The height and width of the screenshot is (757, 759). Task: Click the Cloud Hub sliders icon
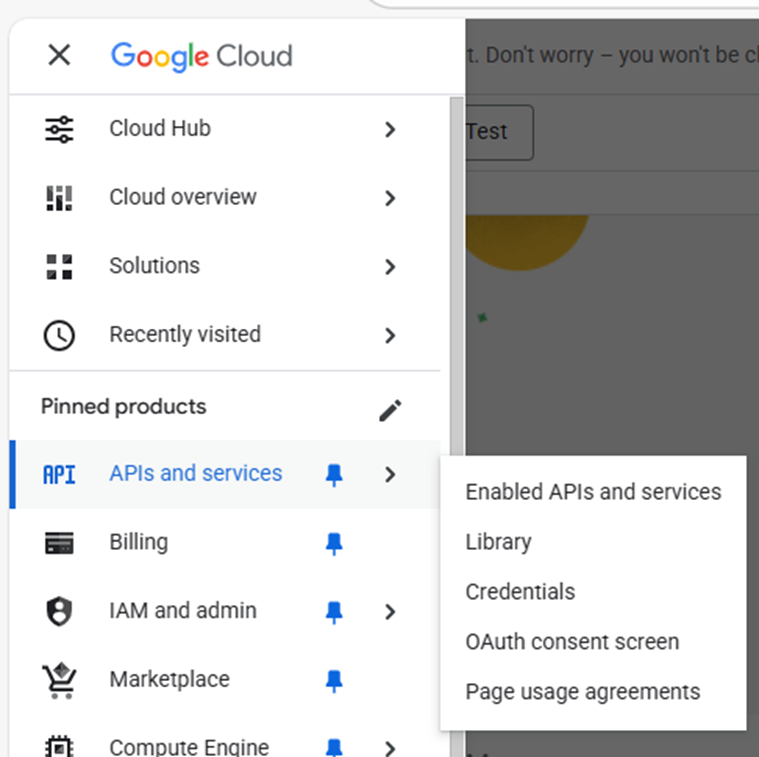[59, 129]
